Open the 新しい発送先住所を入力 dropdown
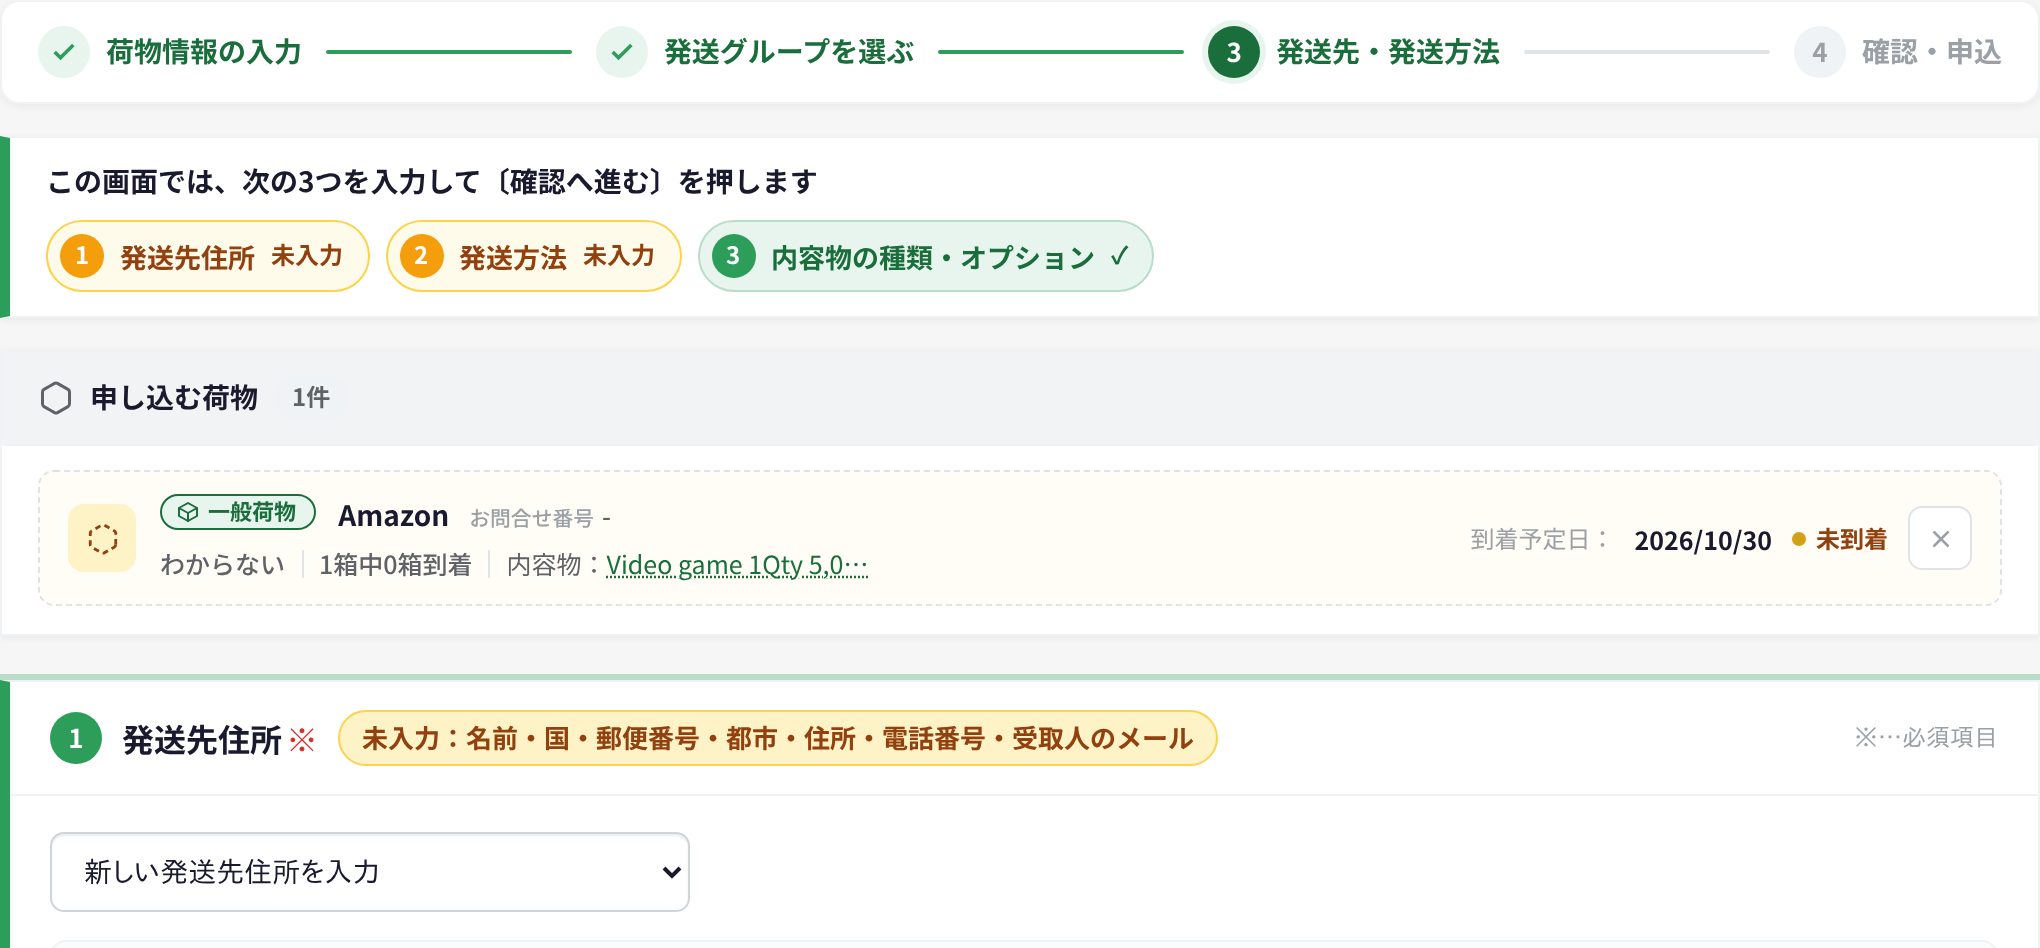The image size is (2040, 948). [x=370, y=872]
